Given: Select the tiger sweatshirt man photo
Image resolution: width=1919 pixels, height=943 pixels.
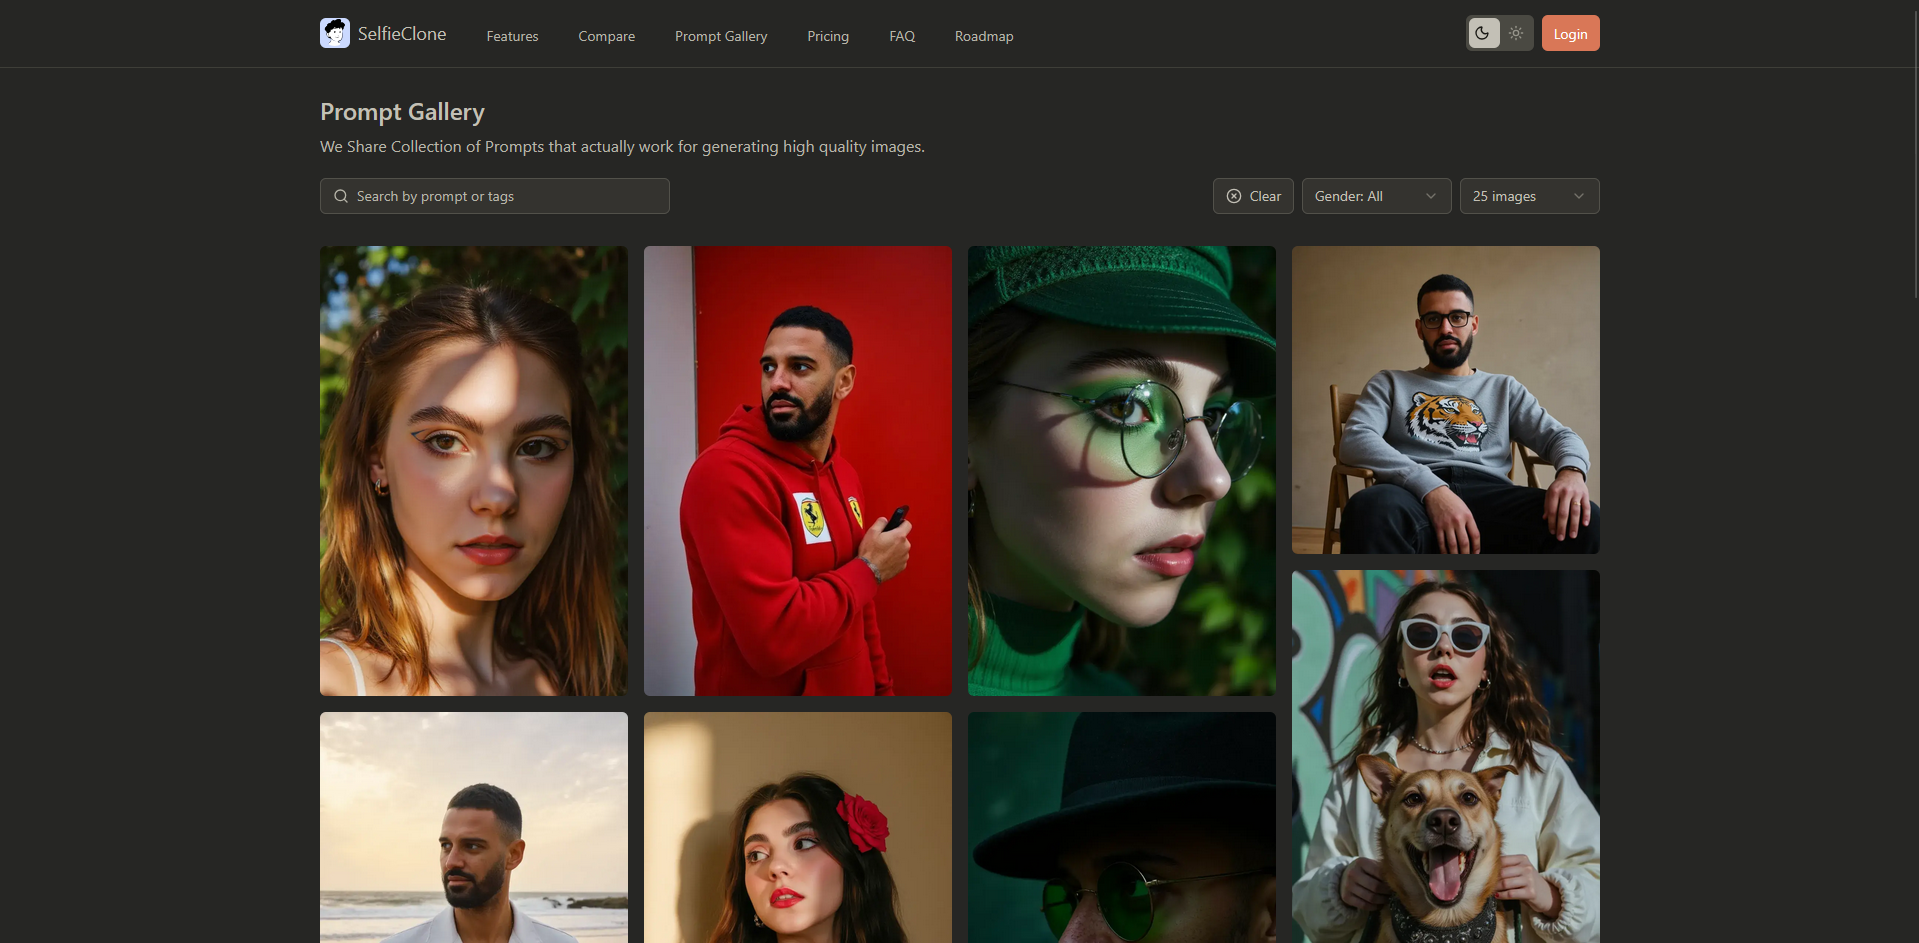Looking at the screenshot, I should tap(1445, 400).
